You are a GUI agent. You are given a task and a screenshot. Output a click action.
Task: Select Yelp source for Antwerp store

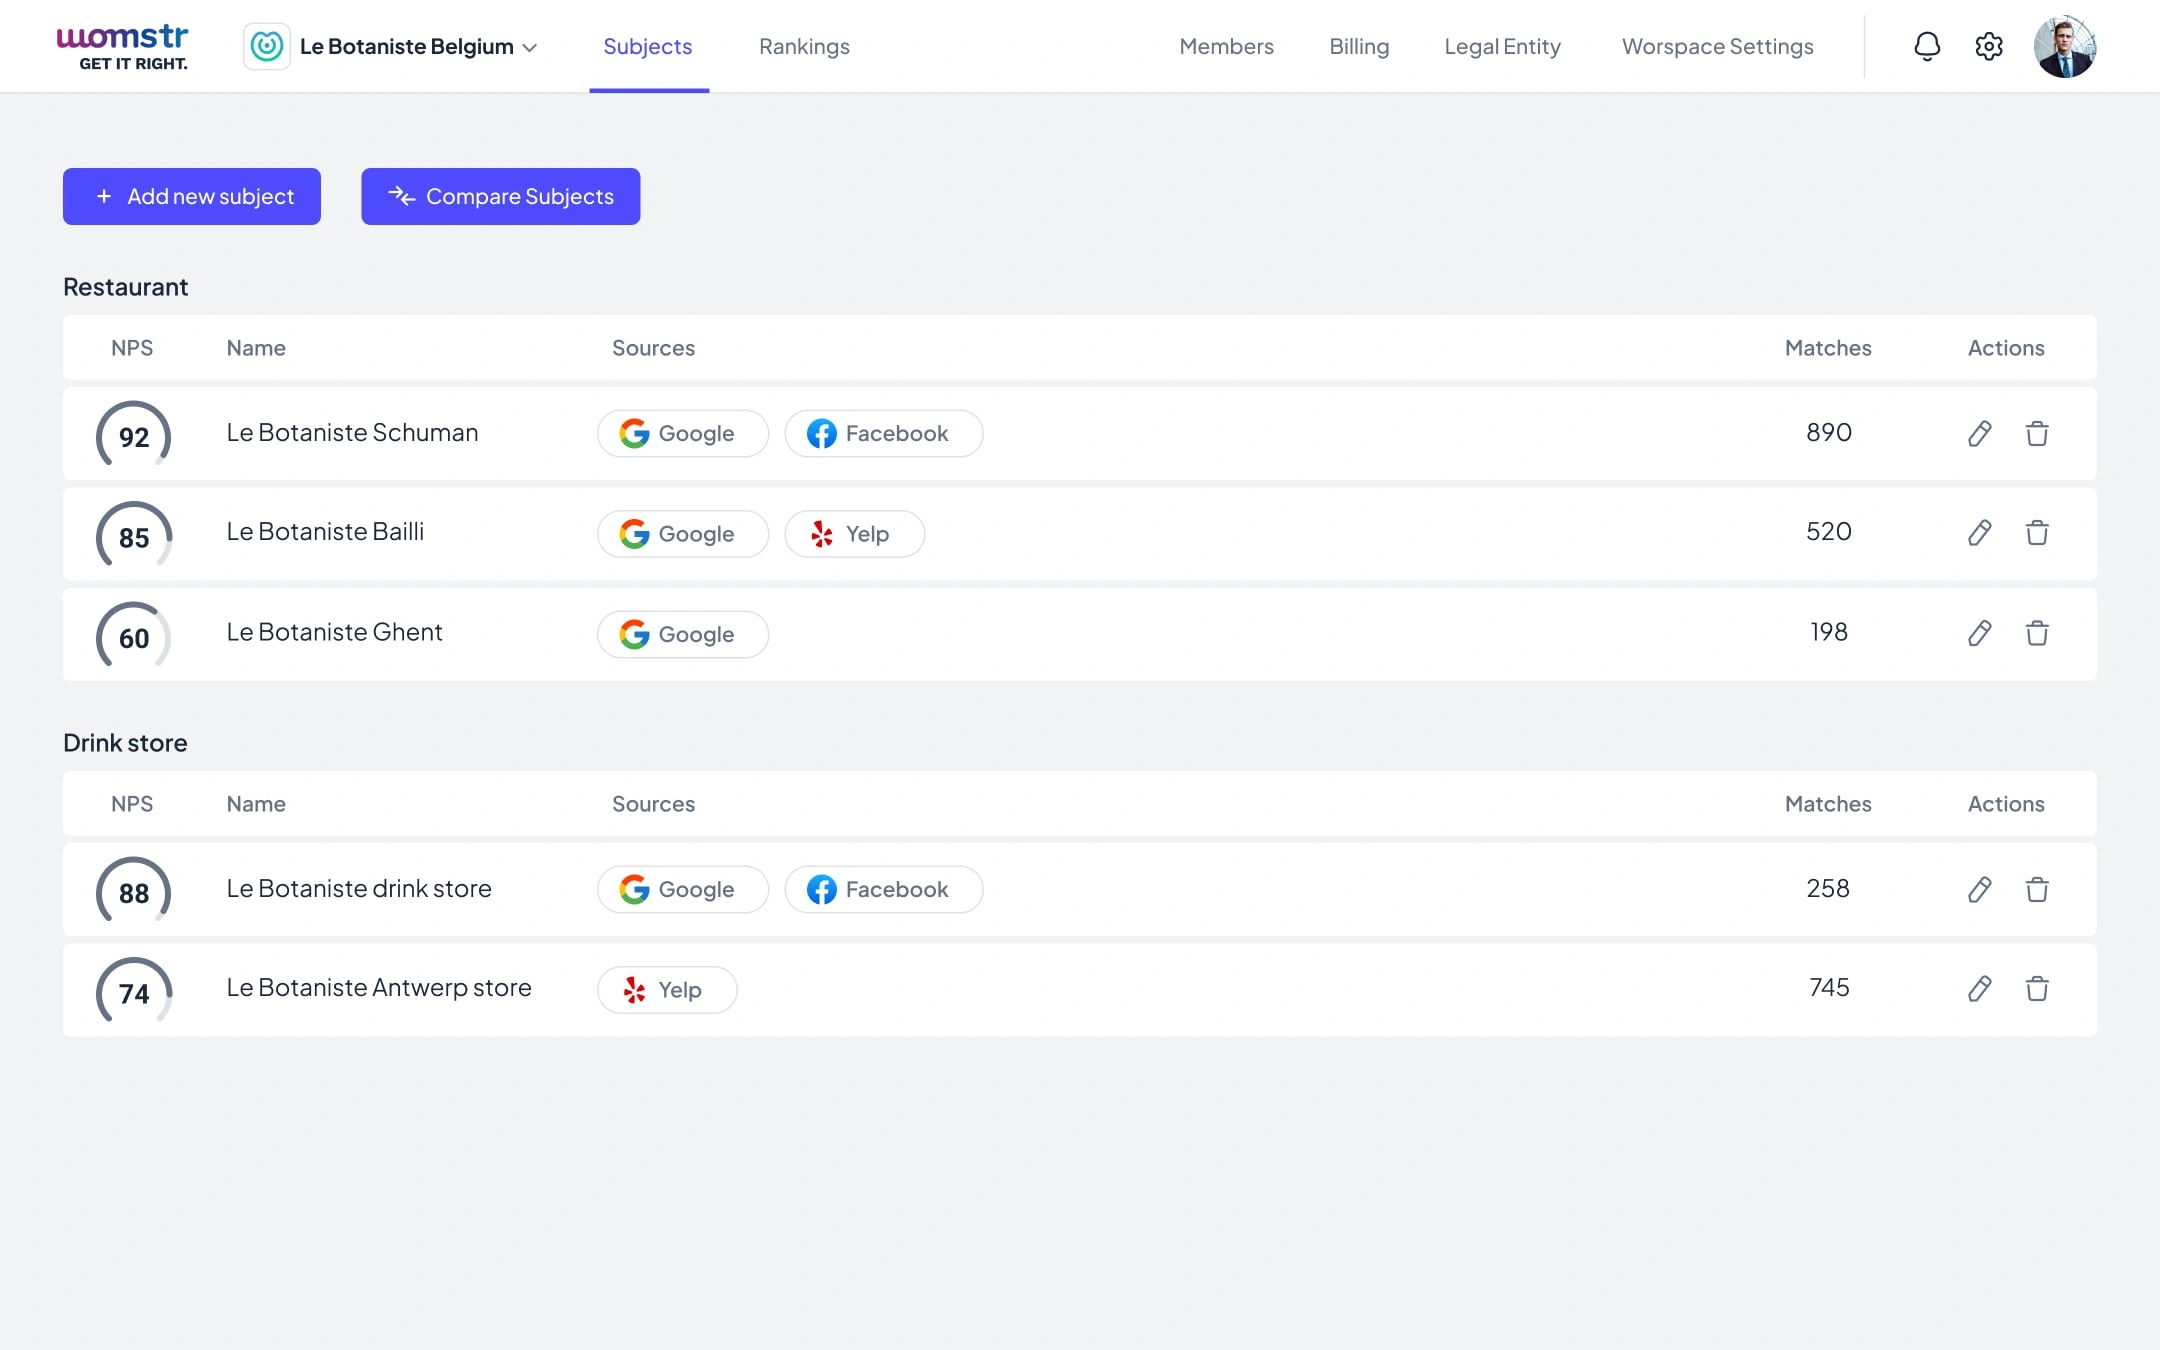tap(667, 989)
